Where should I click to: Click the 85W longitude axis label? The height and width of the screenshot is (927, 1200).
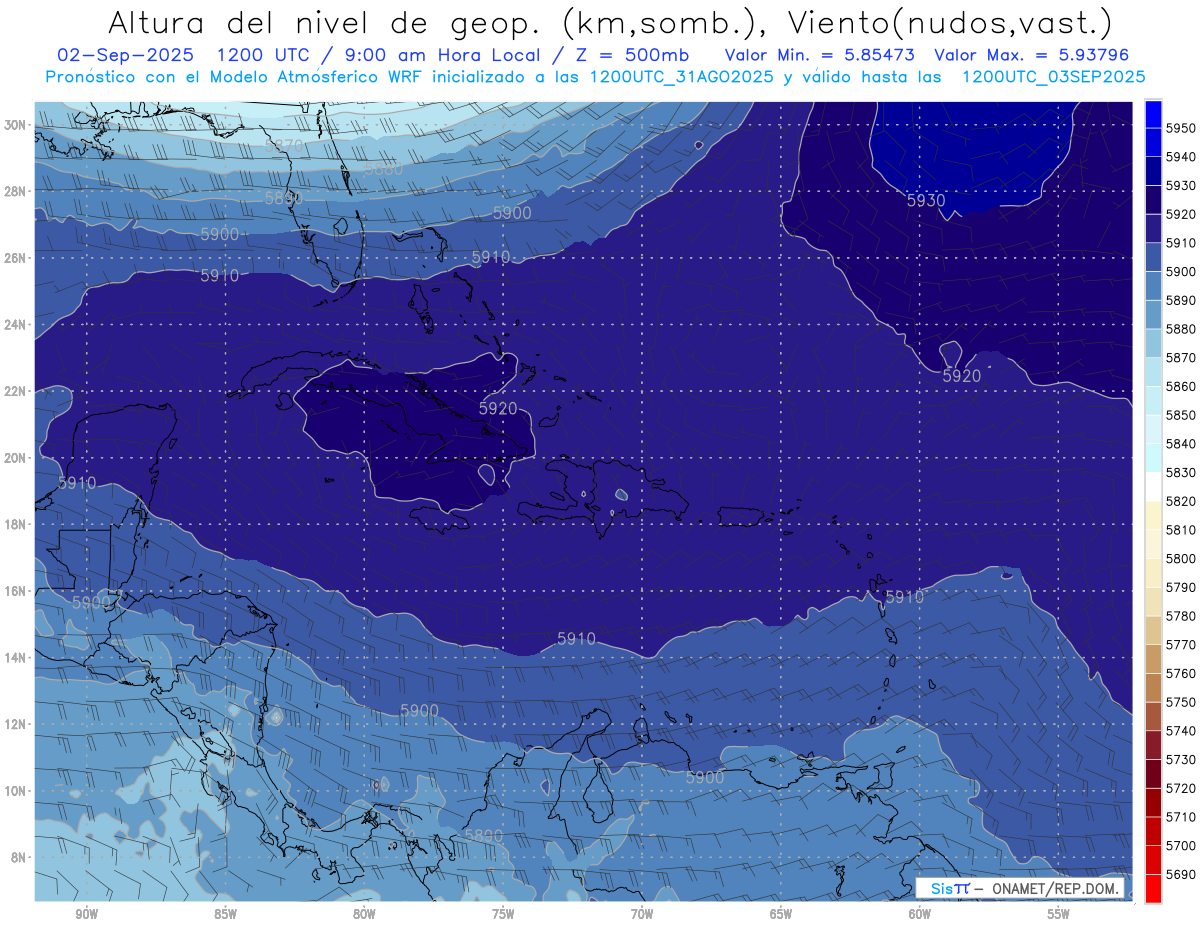click(x=225, y=914)
